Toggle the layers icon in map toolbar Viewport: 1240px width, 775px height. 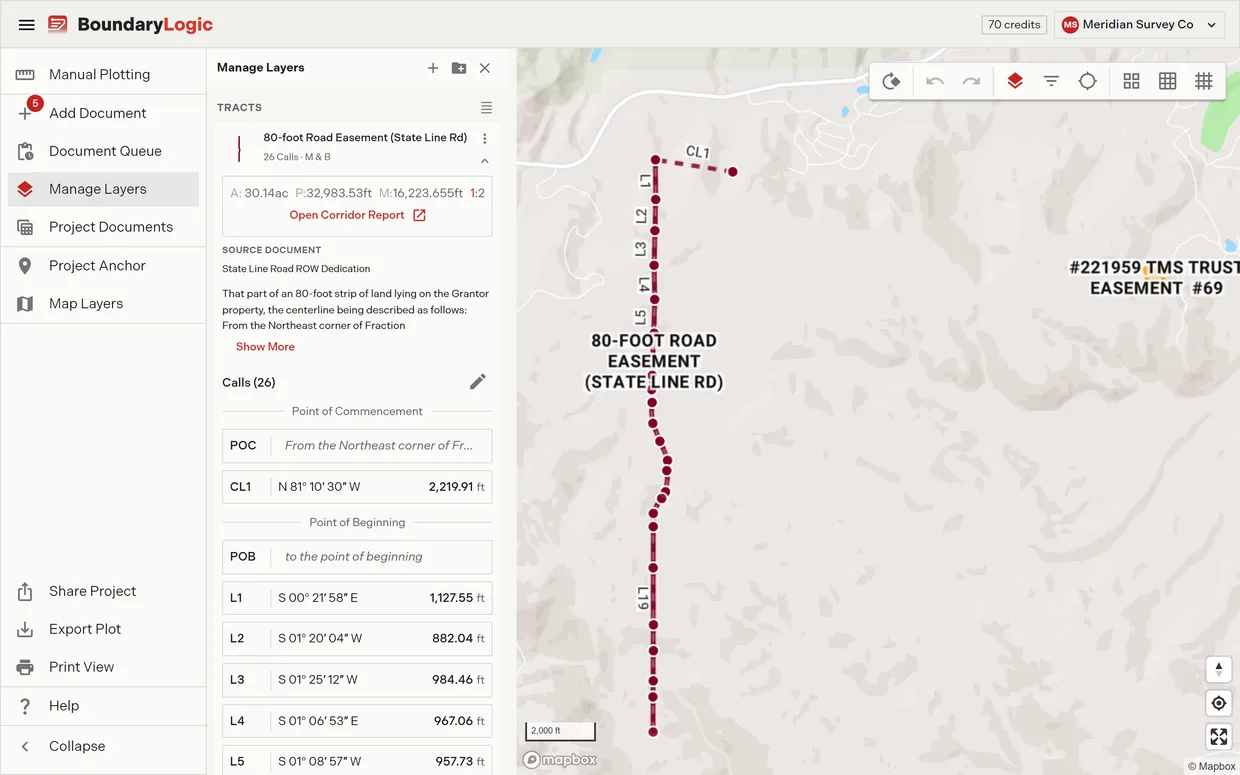click(1015, 81)
